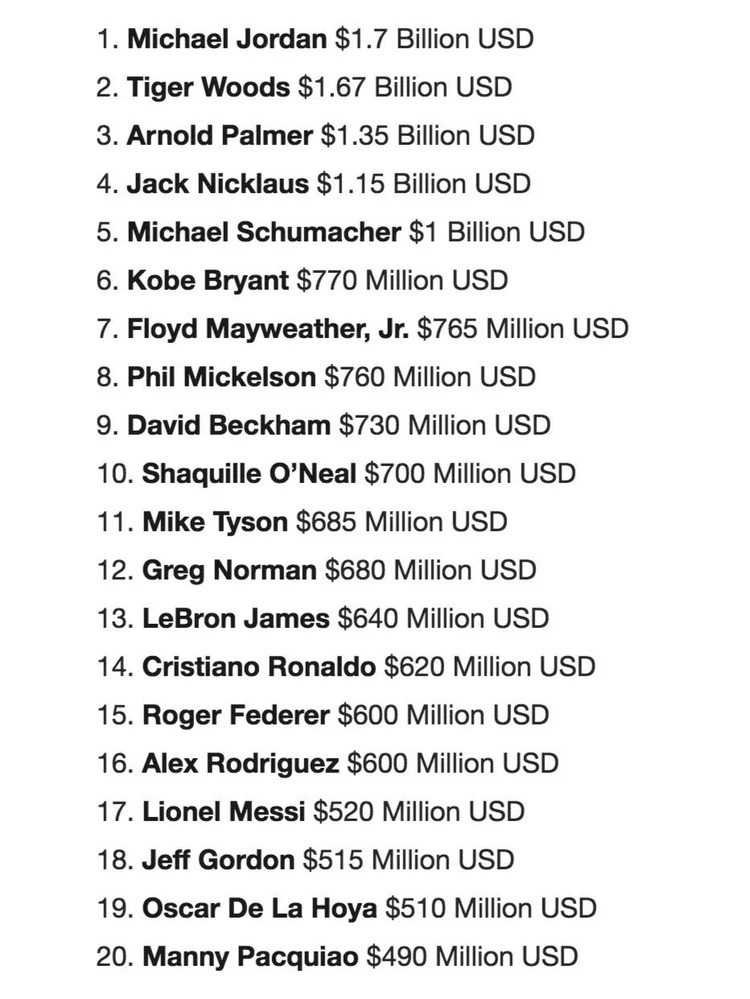This screenshot has width=750, height=999.
Task: Click the Manny Pacquiao name
Action: (250, 957)
